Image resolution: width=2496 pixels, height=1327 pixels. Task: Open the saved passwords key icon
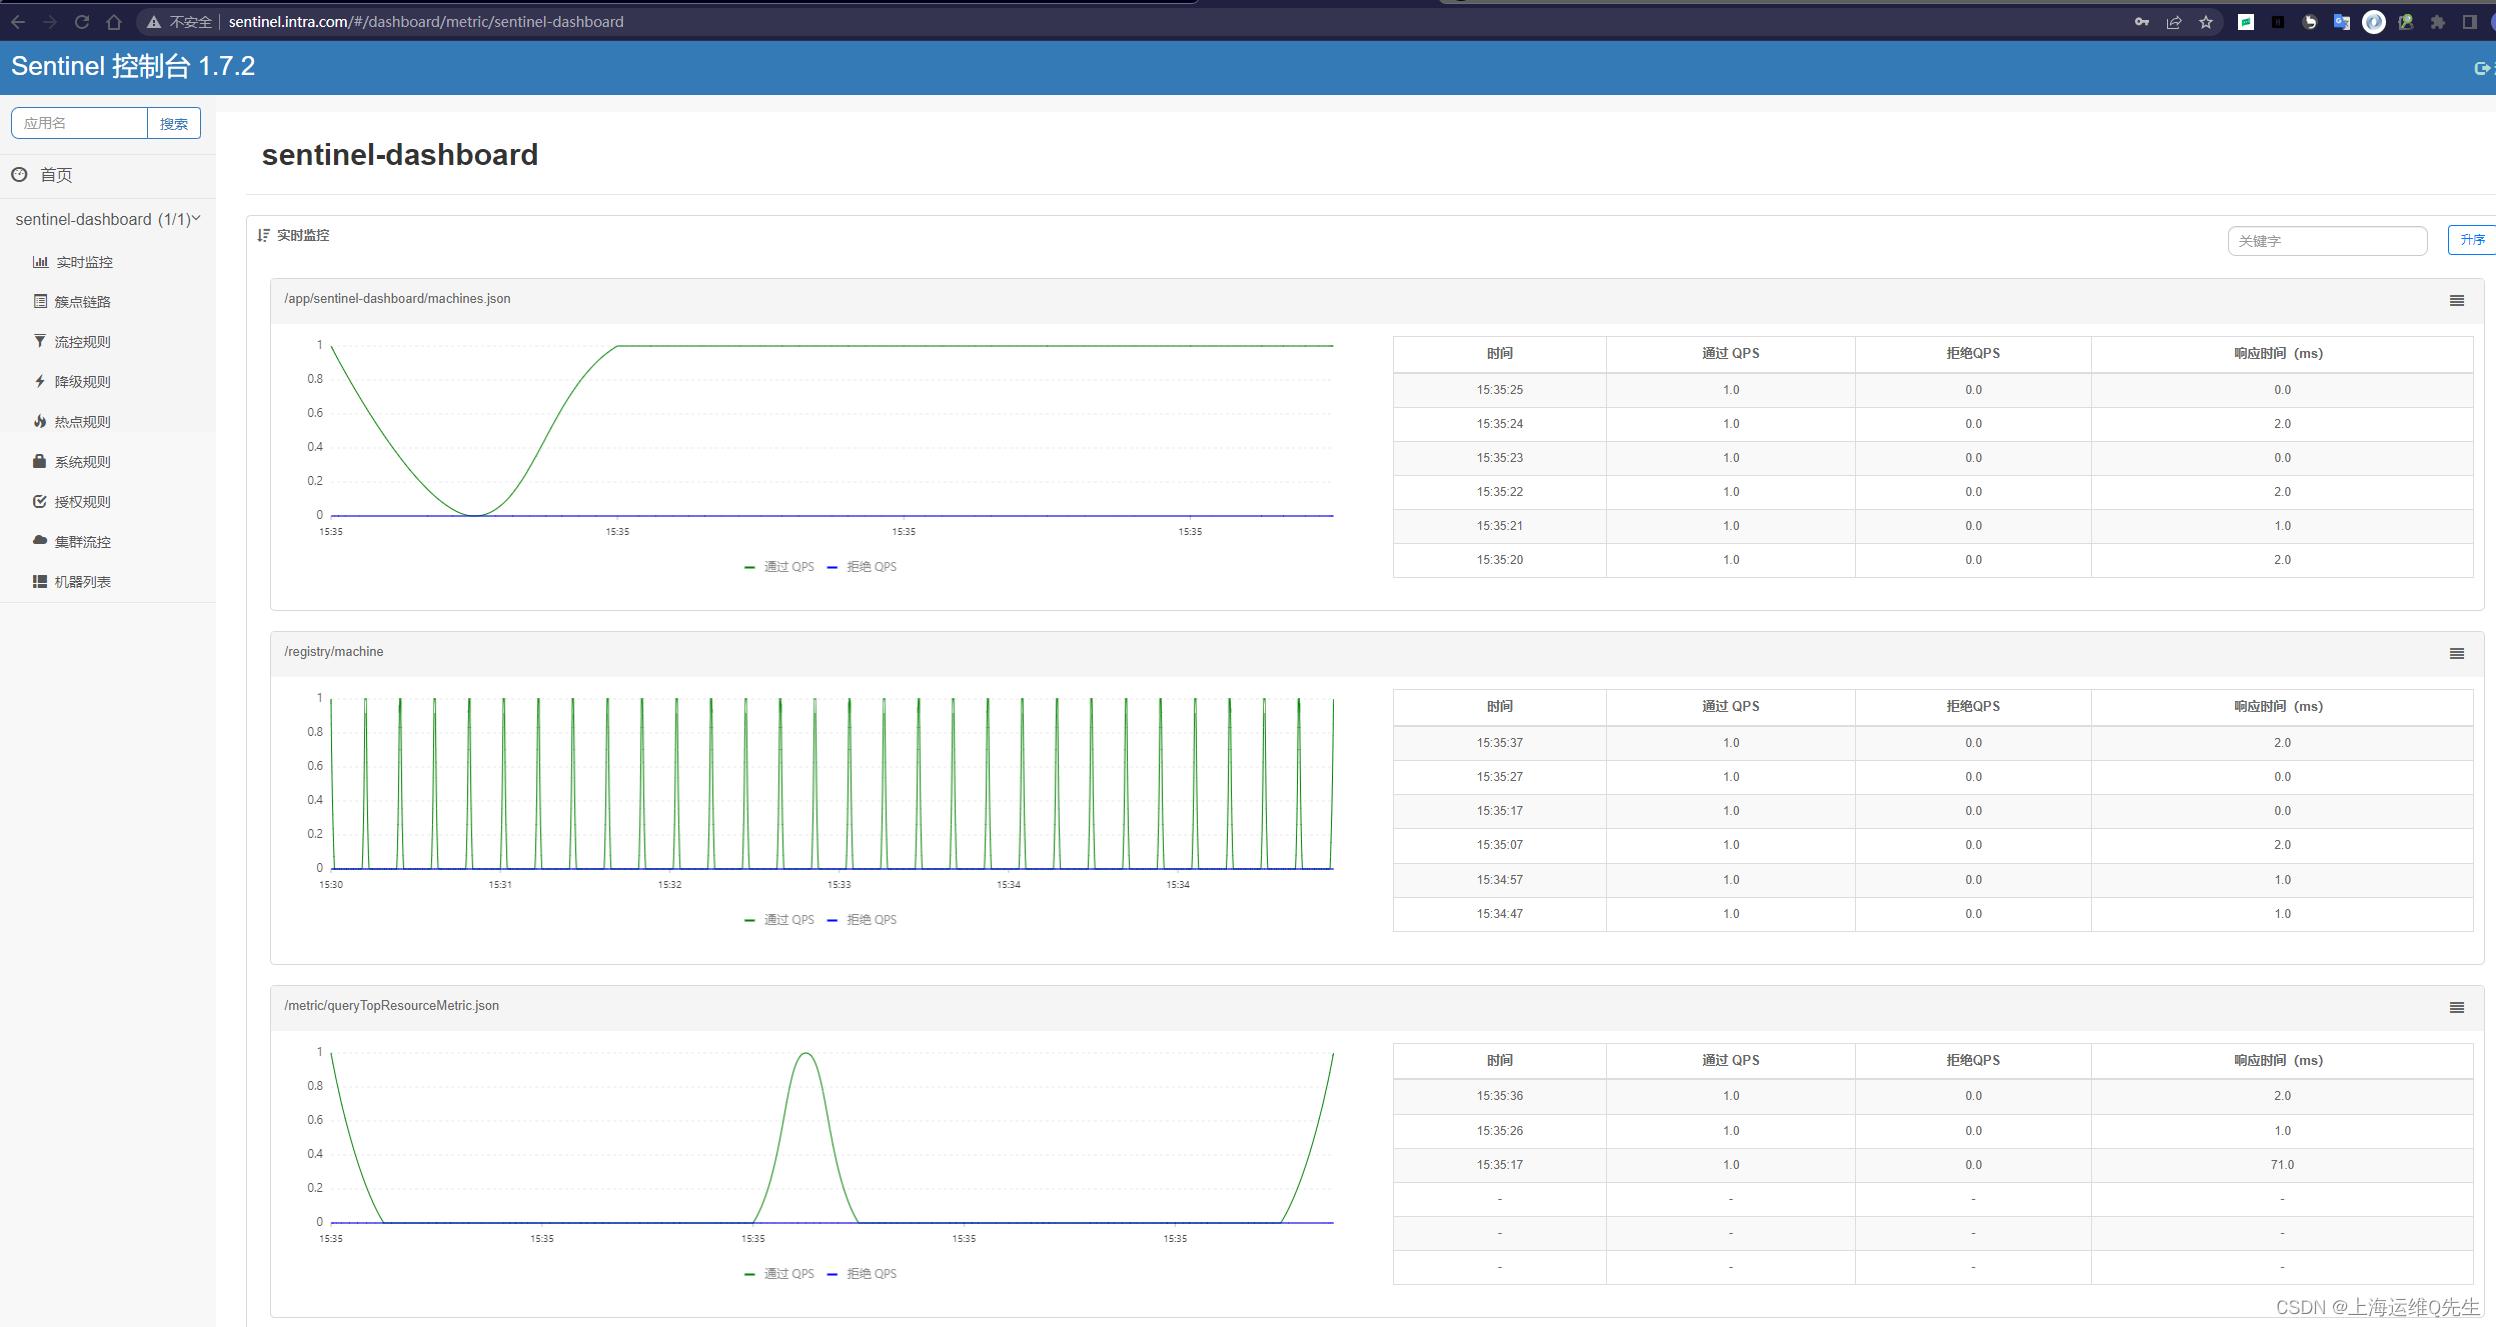tap(2142, 22)
